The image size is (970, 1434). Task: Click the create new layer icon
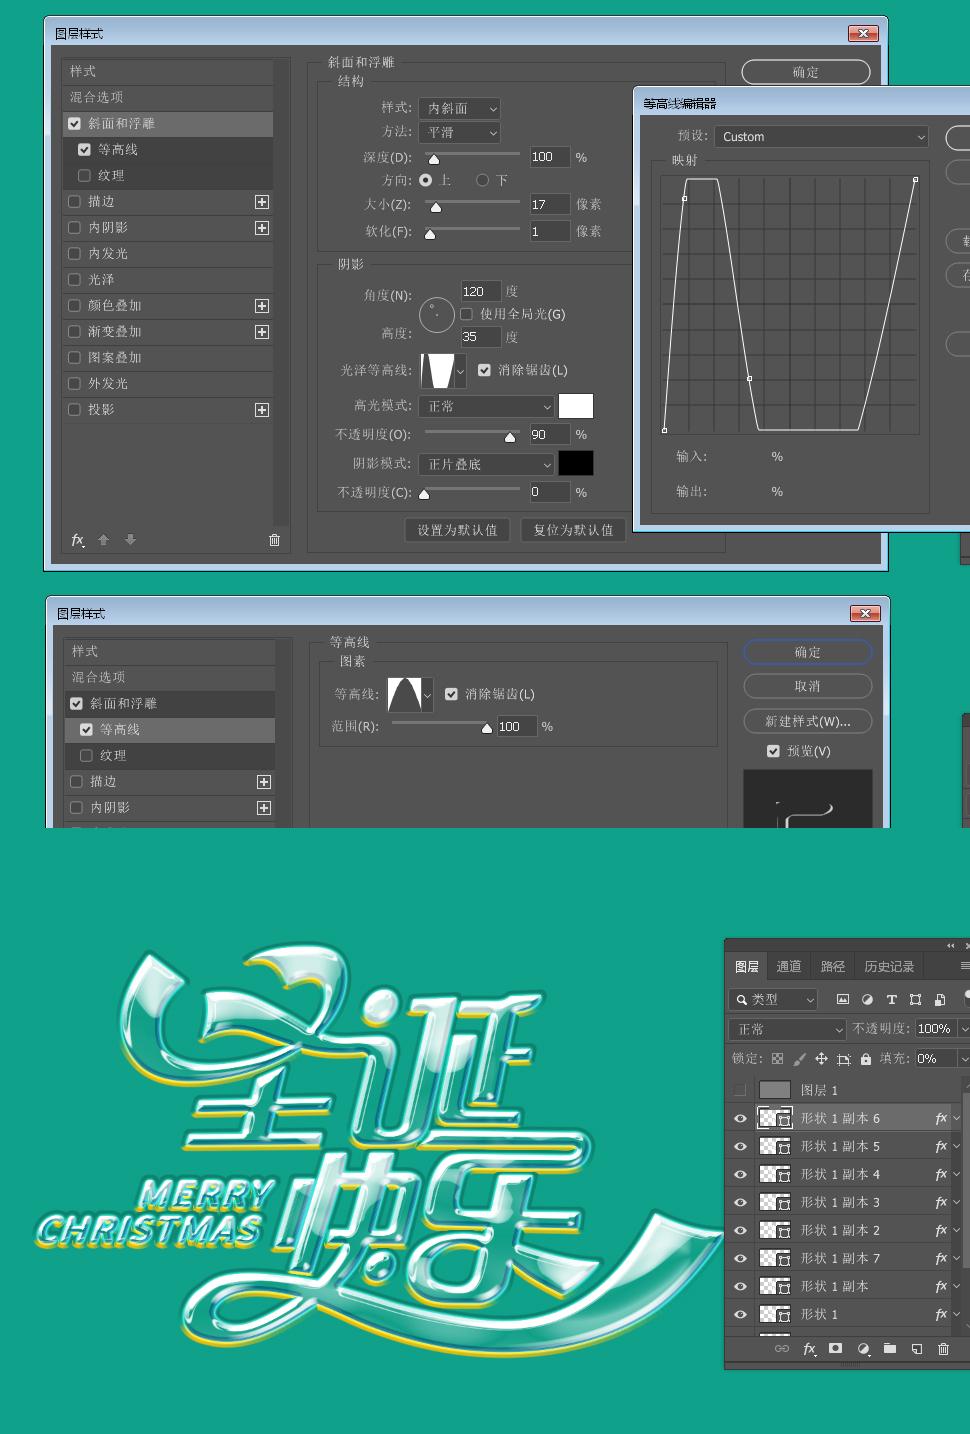917,1349
